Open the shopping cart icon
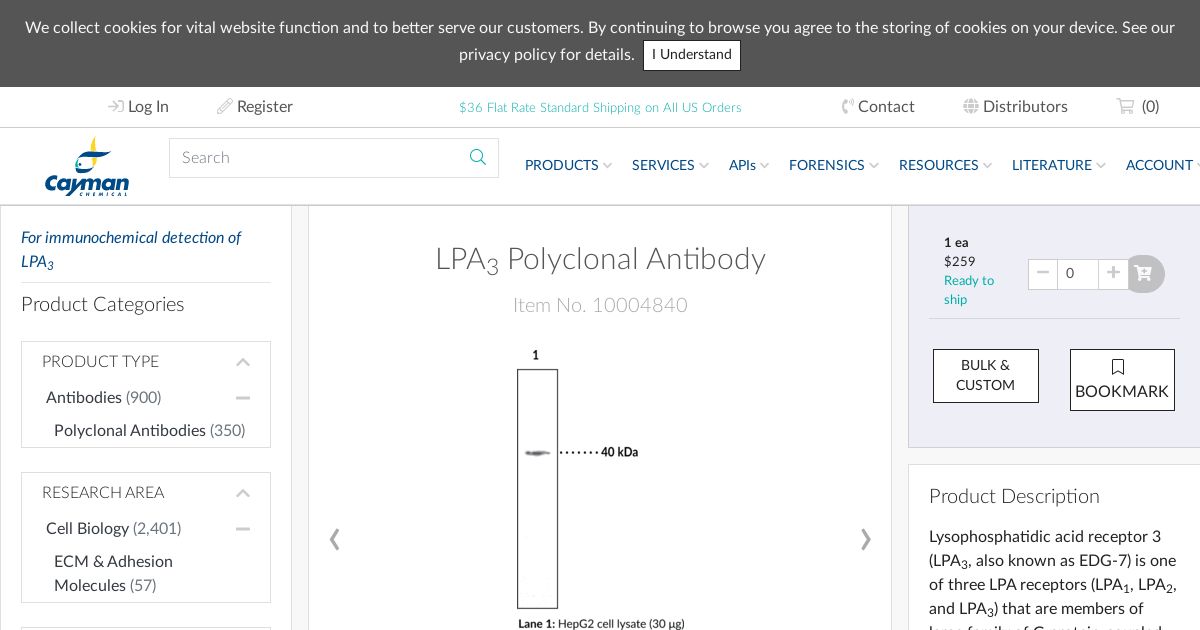This screenshot has height=630, width=1200. pos(1126,106)
